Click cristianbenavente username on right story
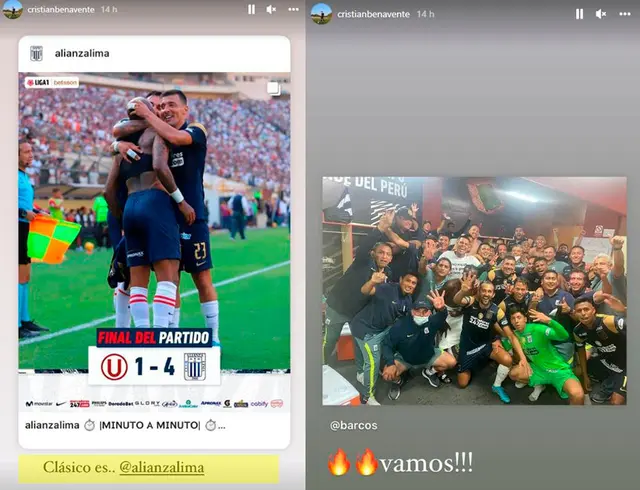This screenshot has width=640, height=490. pos(373,14)
